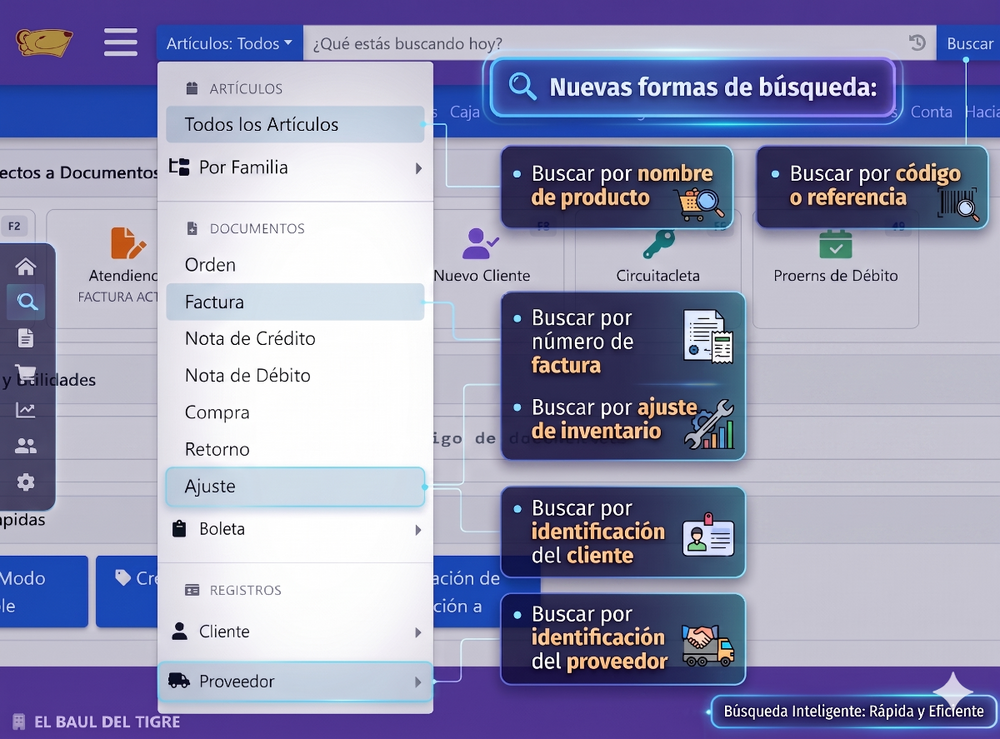Click the tiger logo icon
This screenshot has width=1000, height=739.
pos(44,42)
